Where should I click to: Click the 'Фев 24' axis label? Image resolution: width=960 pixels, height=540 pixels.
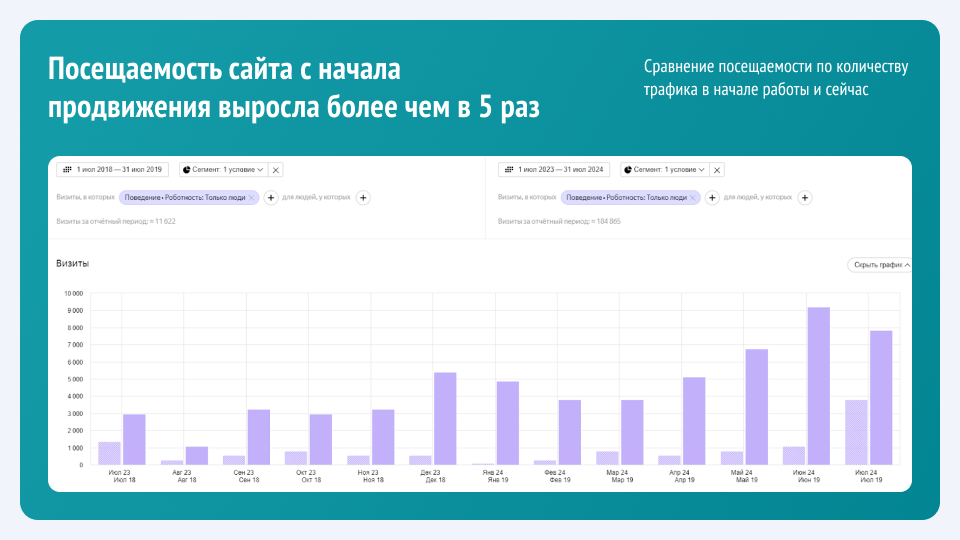click(555, 473)
